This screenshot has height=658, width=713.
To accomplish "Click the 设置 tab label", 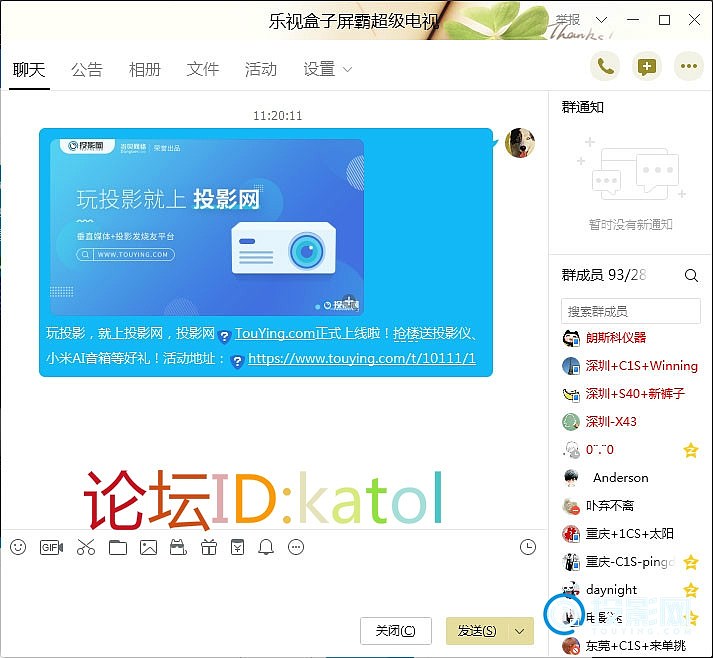I will point(319,70).
